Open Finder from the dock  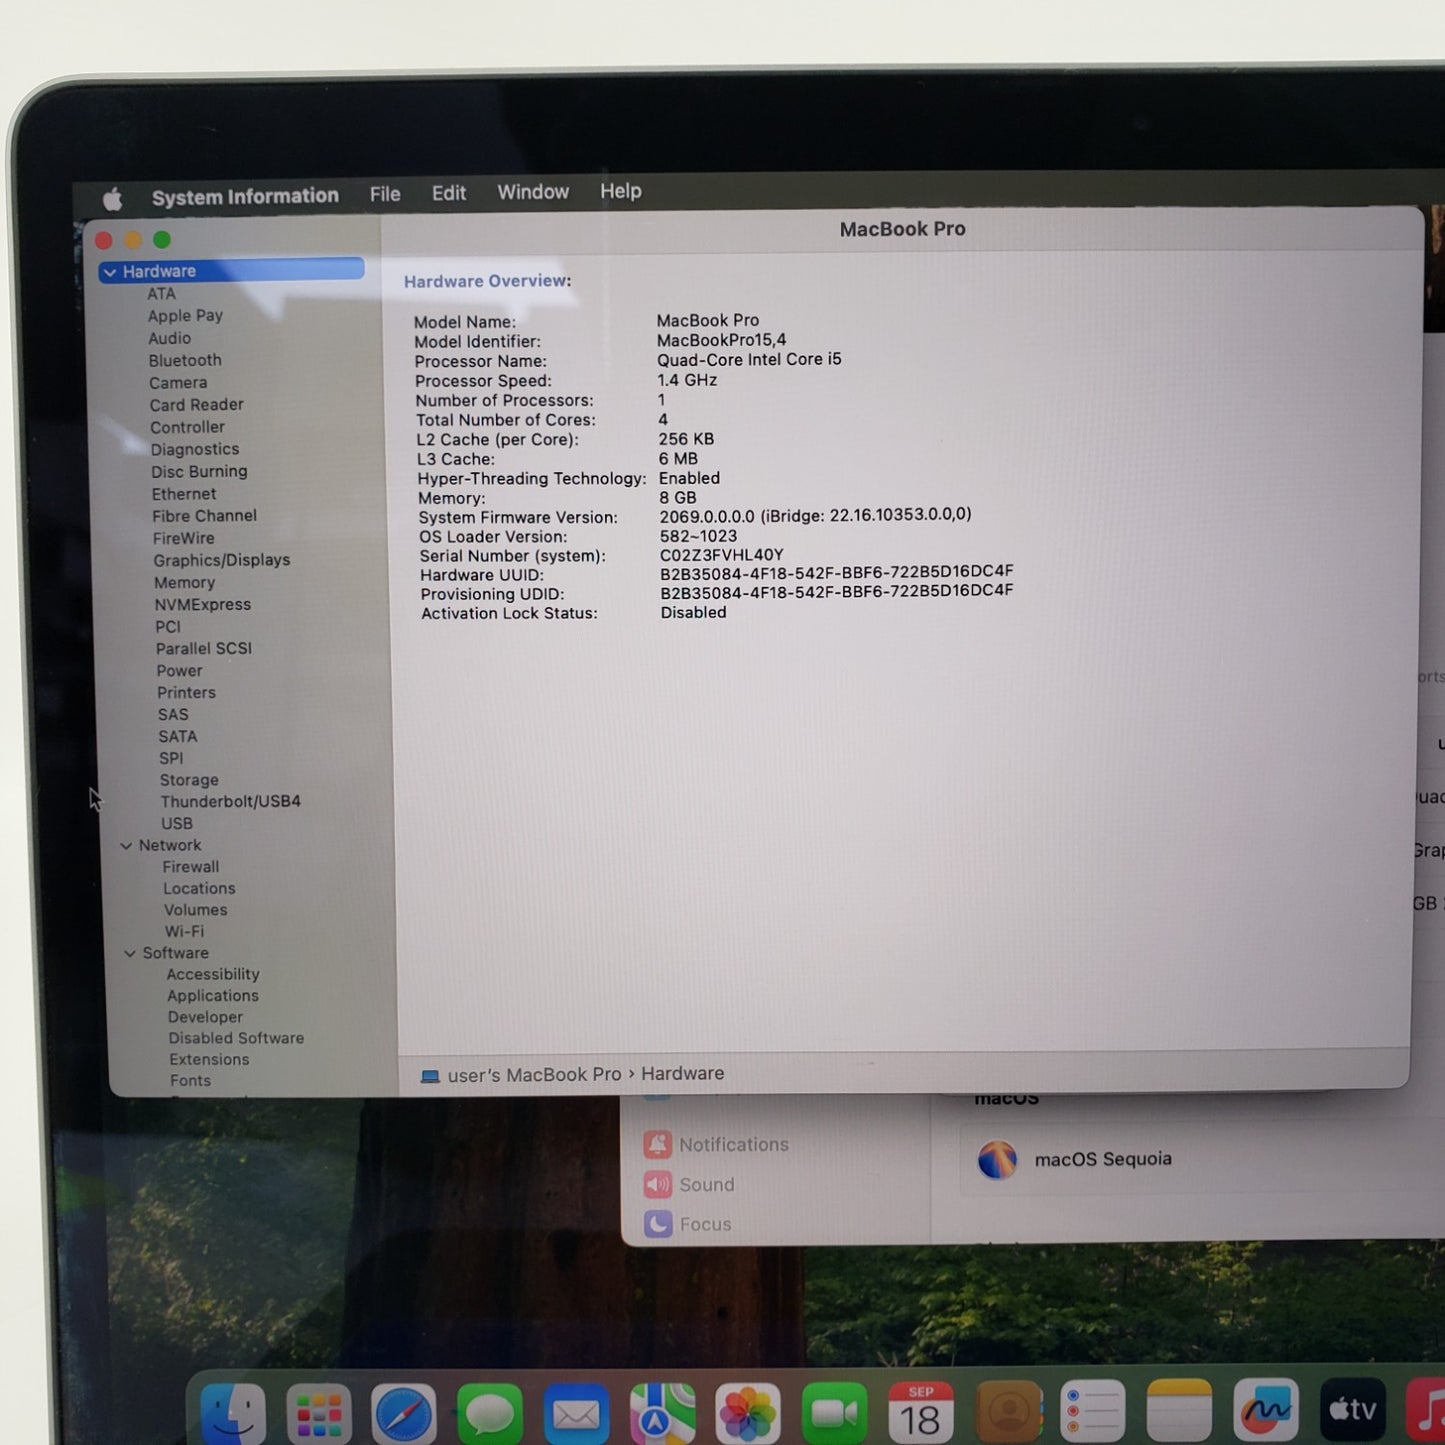tap(232, 1413)
